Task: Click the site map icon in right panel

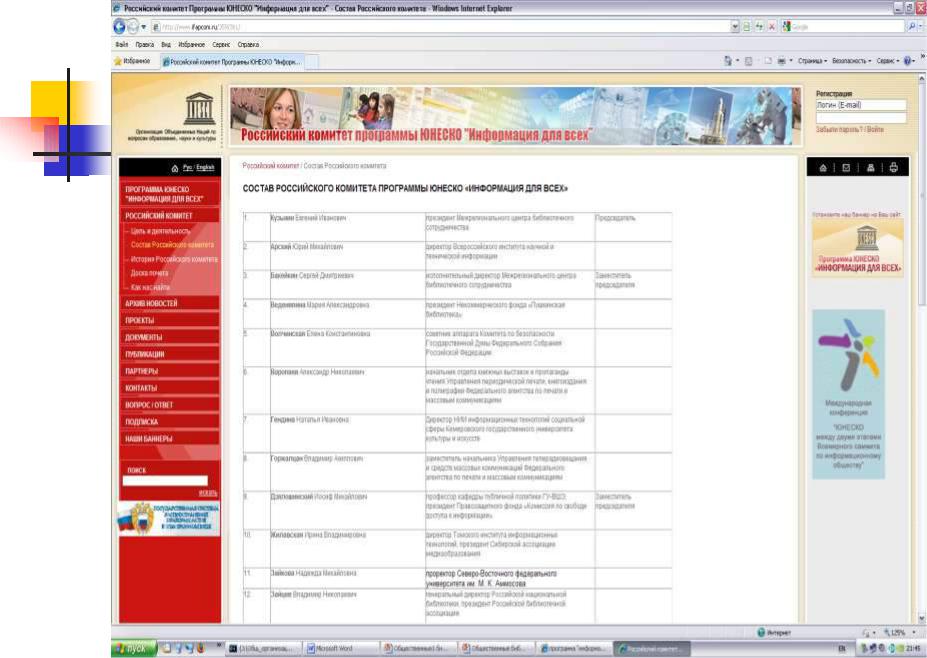Action: coord(870,168)
